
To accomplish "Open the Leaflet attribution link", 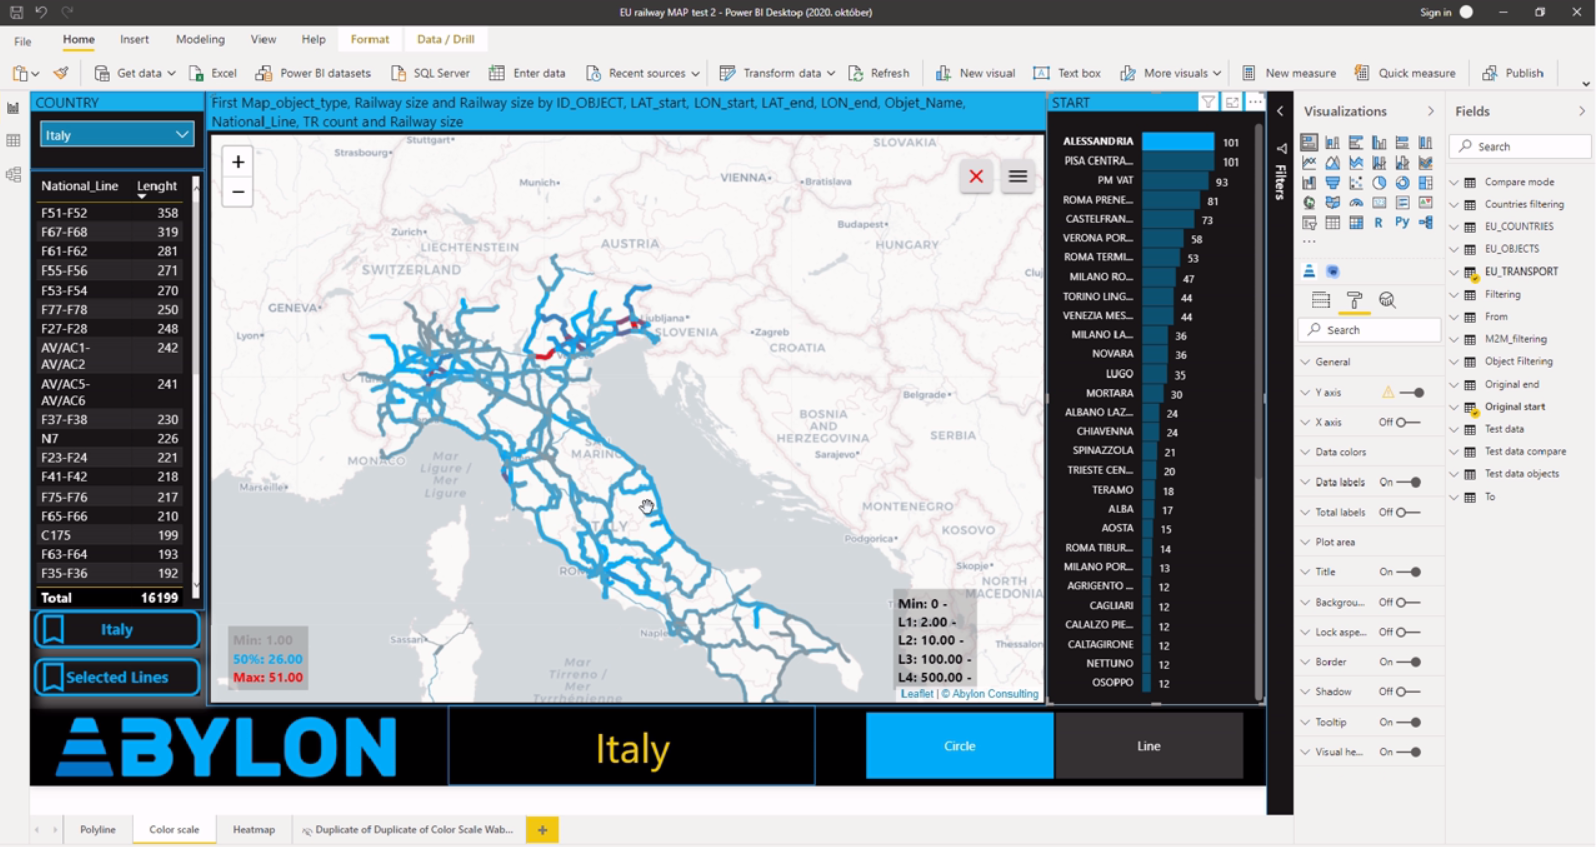I will tap(916, 693).
